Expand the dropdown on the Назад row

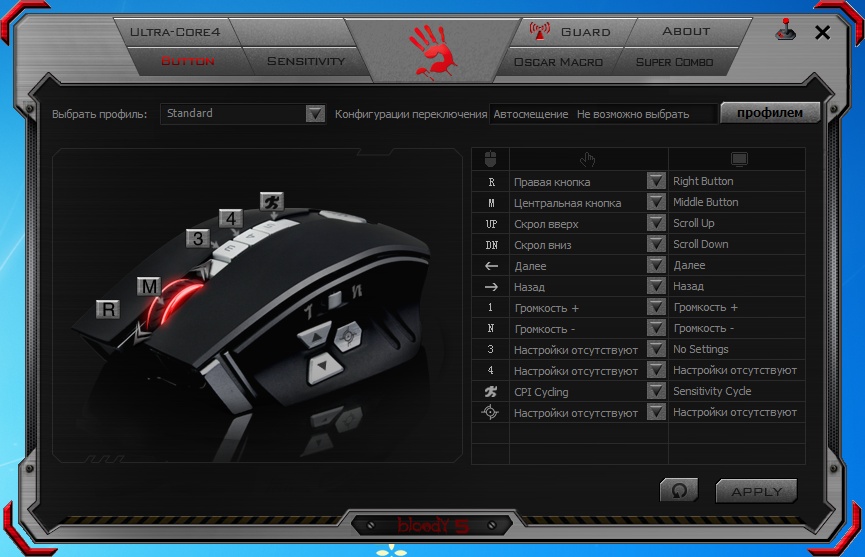[x=656, y=286]
